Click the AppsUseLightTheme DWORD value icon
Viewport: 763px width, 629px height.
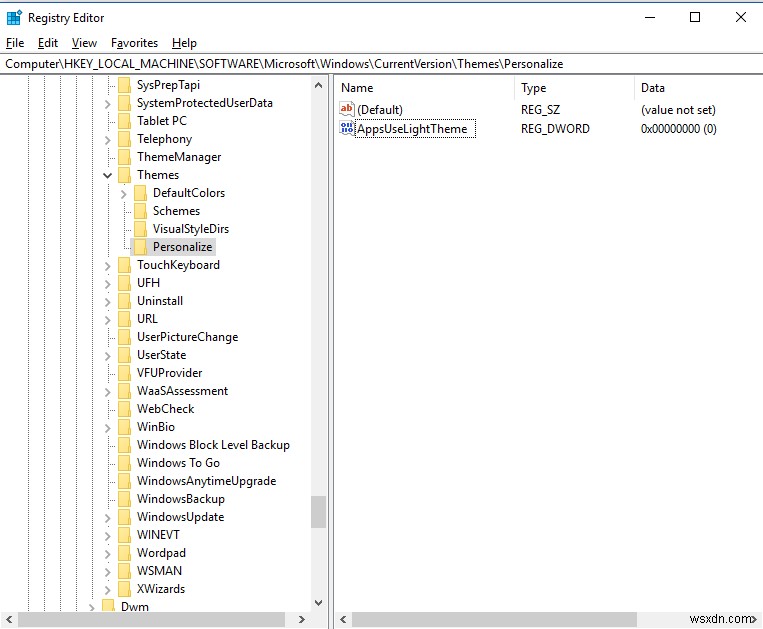[347, 128]
